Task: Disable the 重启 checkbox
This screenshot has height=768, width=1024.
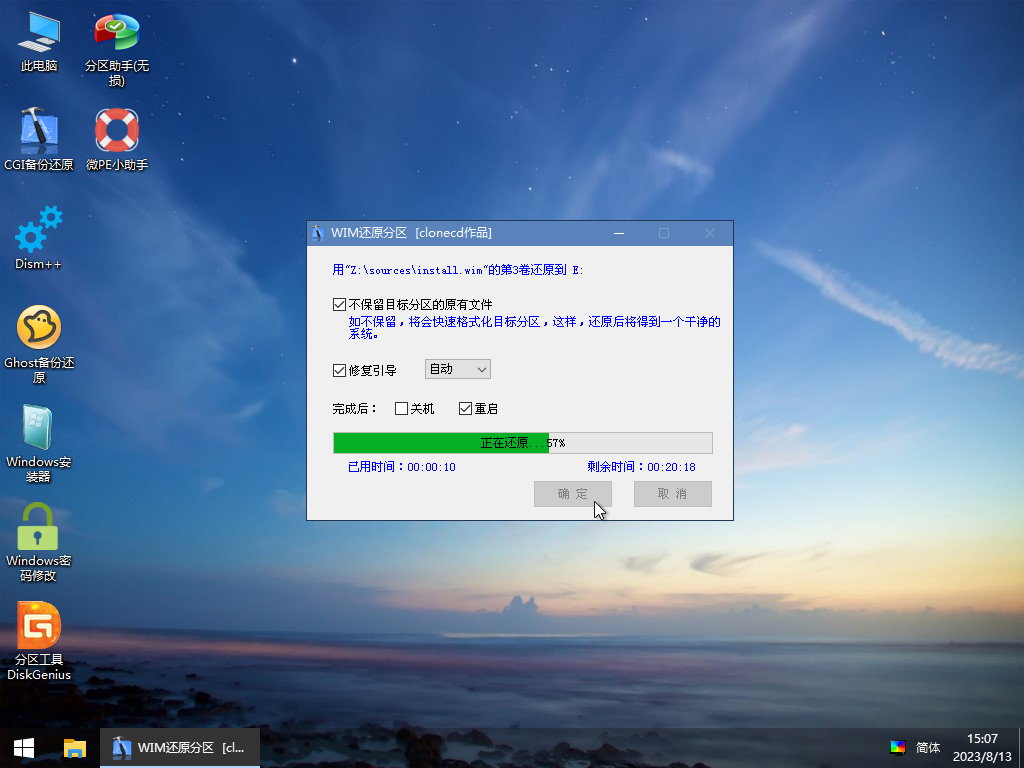Action: pos(465,408)
